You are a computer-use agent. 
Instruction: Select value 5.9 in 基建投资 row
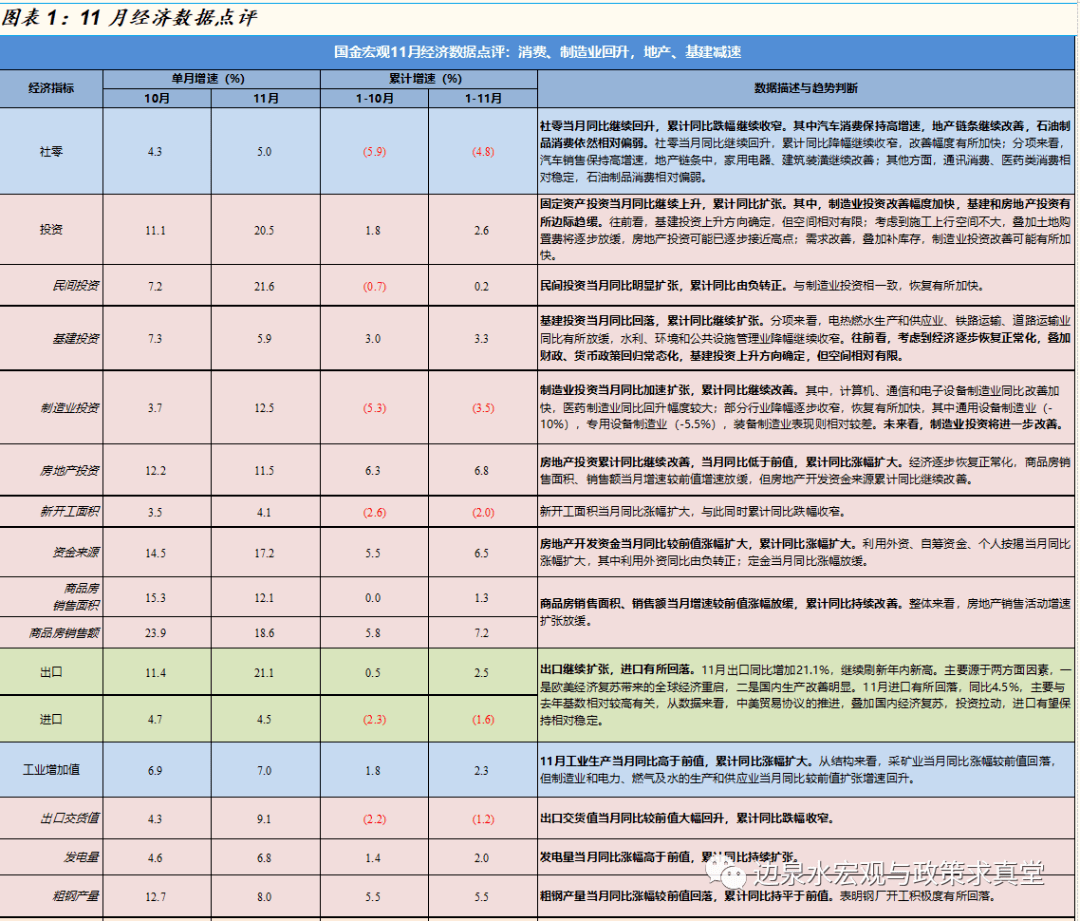(264, 339)
